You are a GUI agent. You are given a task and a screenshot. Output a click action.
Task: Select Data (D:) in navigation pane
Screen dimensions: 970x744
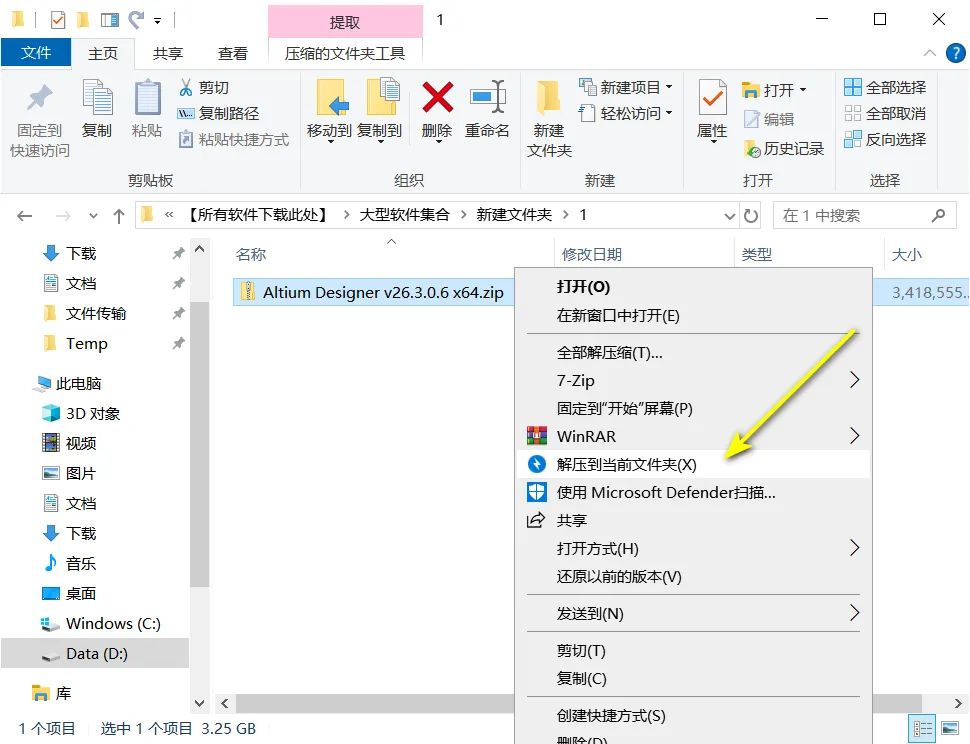click(95, 653)
